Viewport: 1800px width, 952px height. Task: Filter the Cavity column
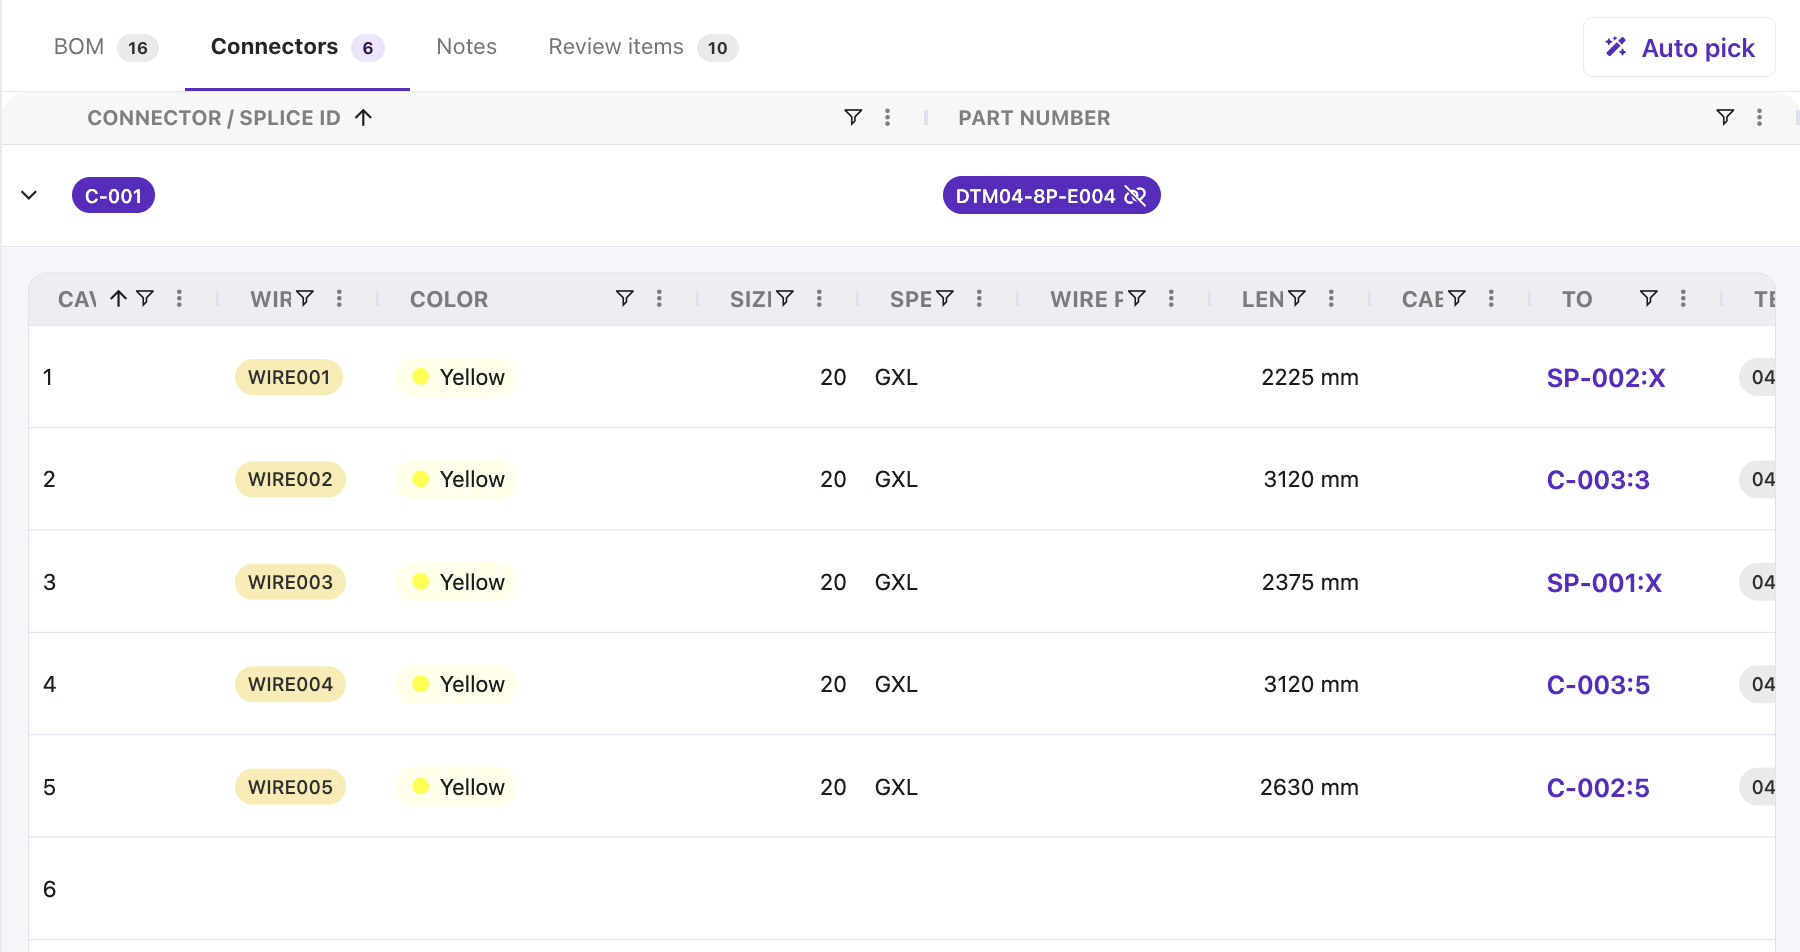pos(145,298)
